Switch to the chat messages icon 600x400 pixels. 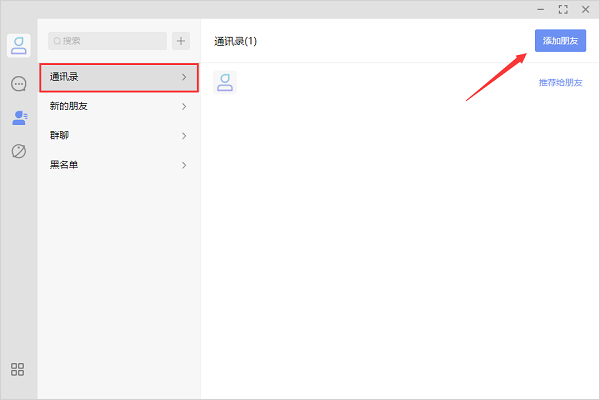click(x=19, y=84)
